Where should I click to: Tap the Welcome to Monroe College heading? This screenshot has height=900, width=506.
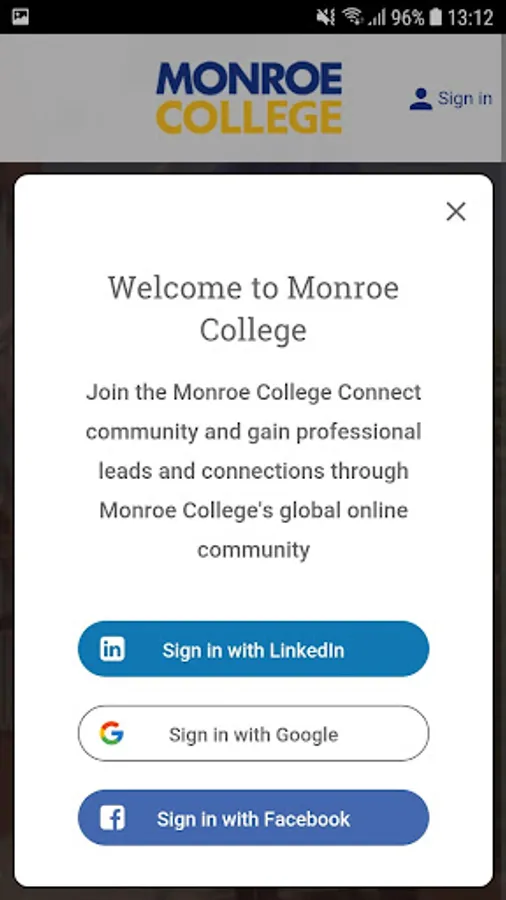point(253,308)
